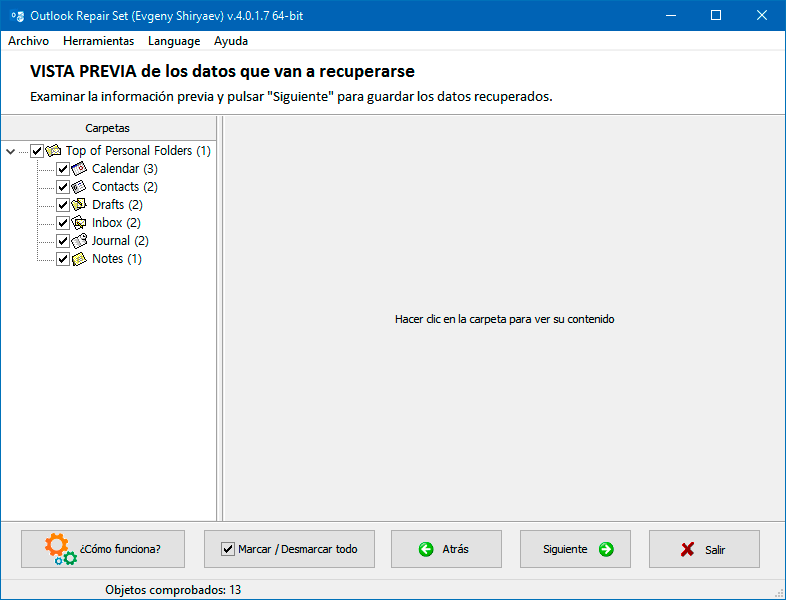Uncheck the Calendar folder checkbox
Image resolution: width=786 pixels, height=600 pixels.
point(63,169)
